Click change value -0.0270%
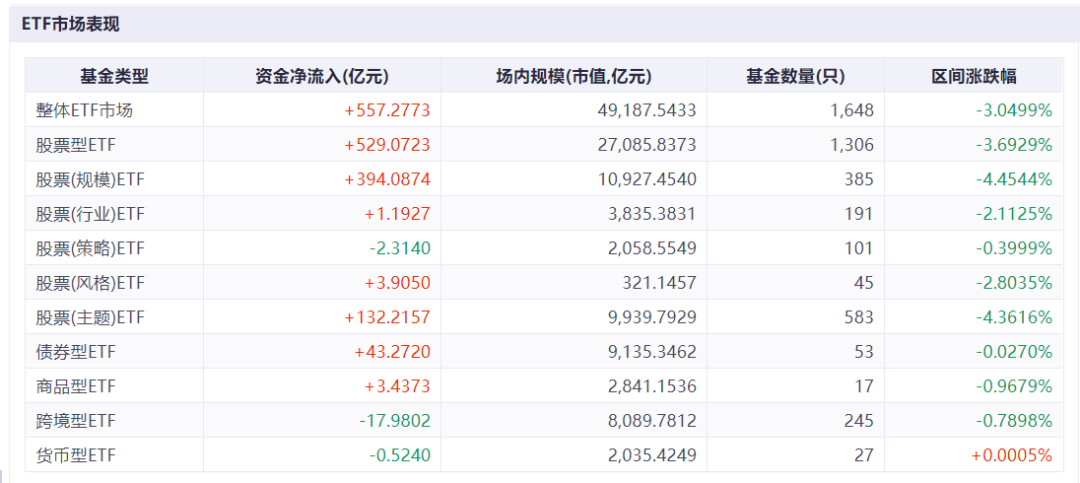This screenshot has height=483, width=1080. pos(1014,352)
